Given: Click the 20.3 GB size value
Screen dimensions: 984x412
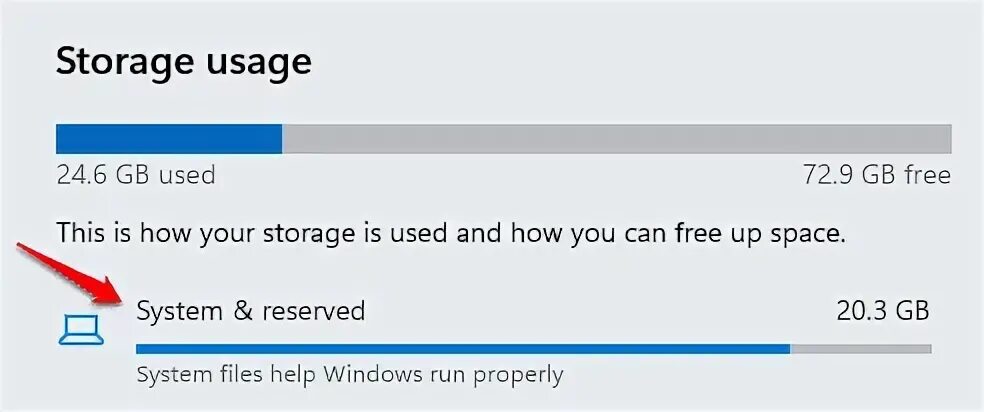Looking at the screenshot, I should tap(882, 311).
